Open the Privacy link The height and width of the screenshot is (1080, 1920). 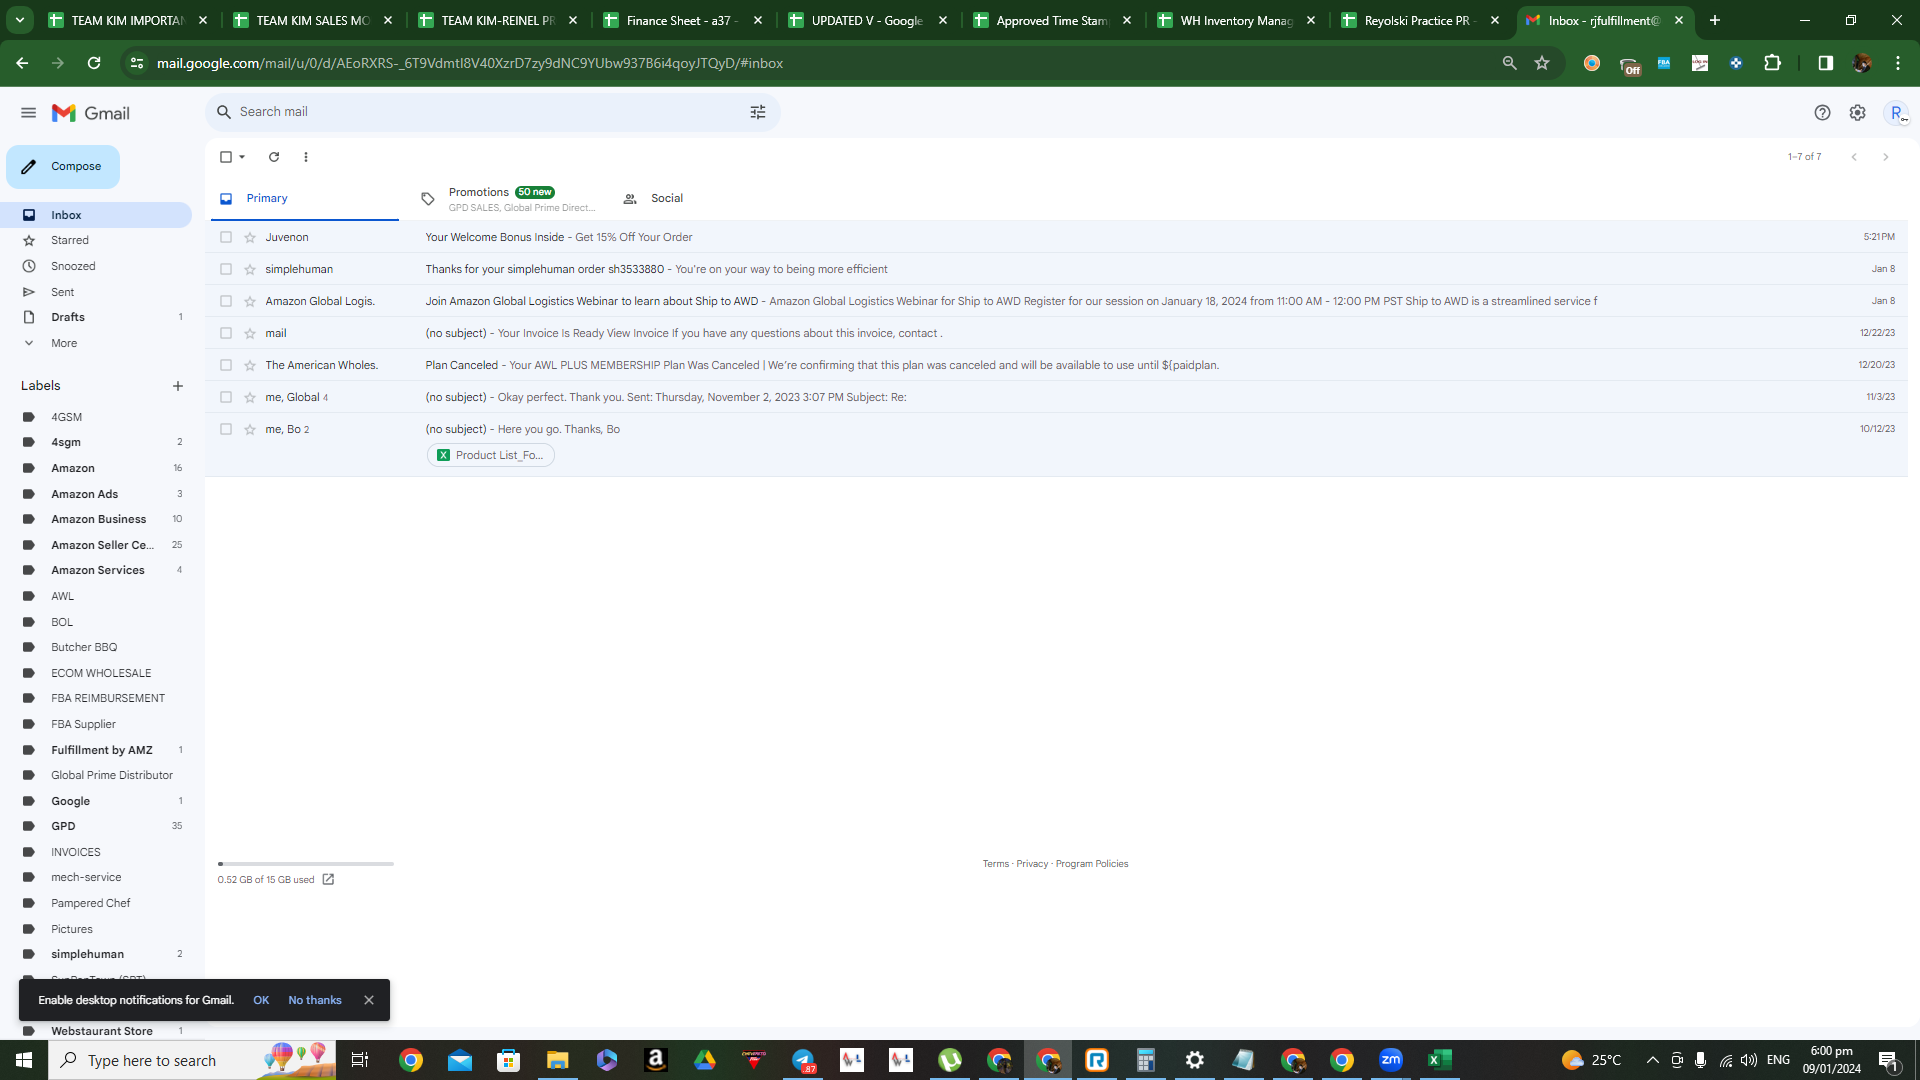[x=1032, y=864]
